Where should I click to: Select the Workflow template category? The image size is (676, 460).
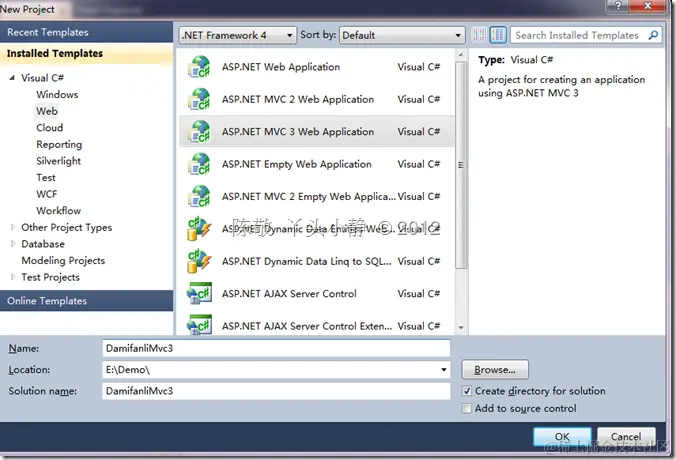[59, 211]
